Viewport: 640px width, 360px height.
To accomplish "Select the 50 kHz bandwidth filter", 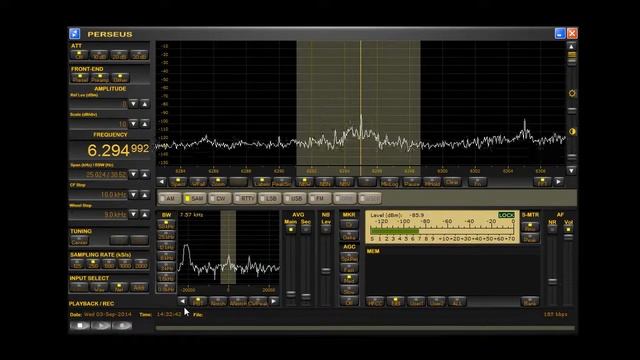I will (x=166, y=225).
